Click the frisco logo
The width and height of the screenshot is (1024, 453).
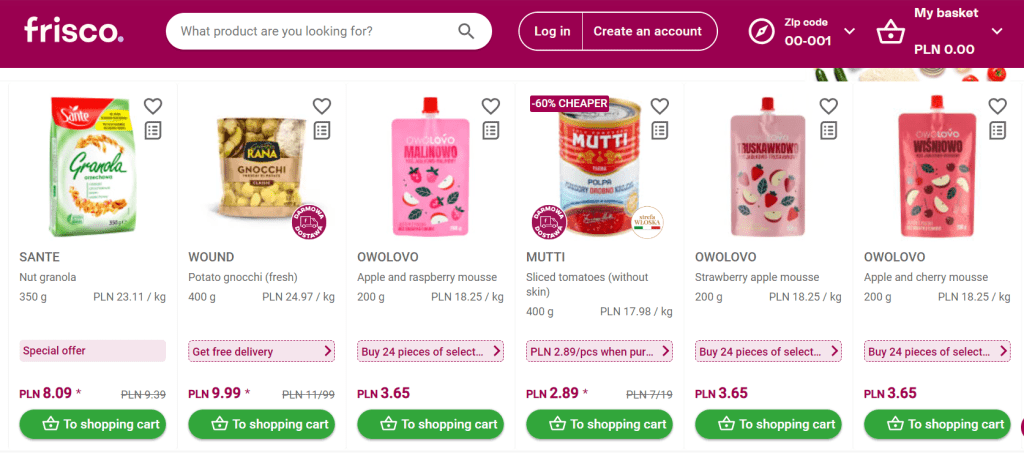73,30
